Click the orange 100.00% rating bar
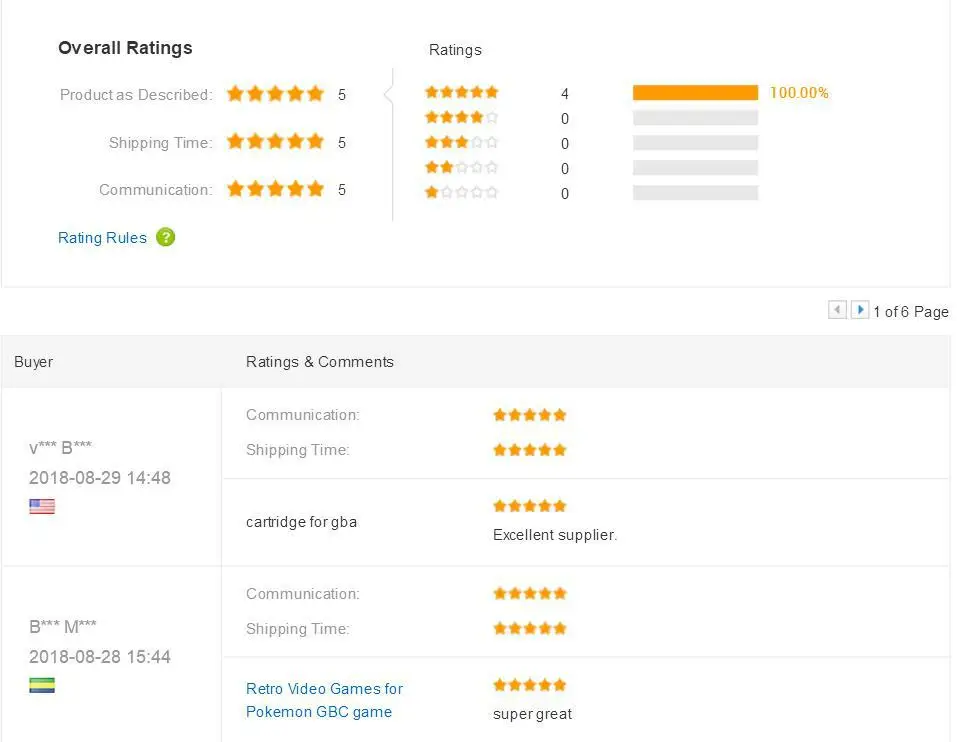 coord(695,93)
